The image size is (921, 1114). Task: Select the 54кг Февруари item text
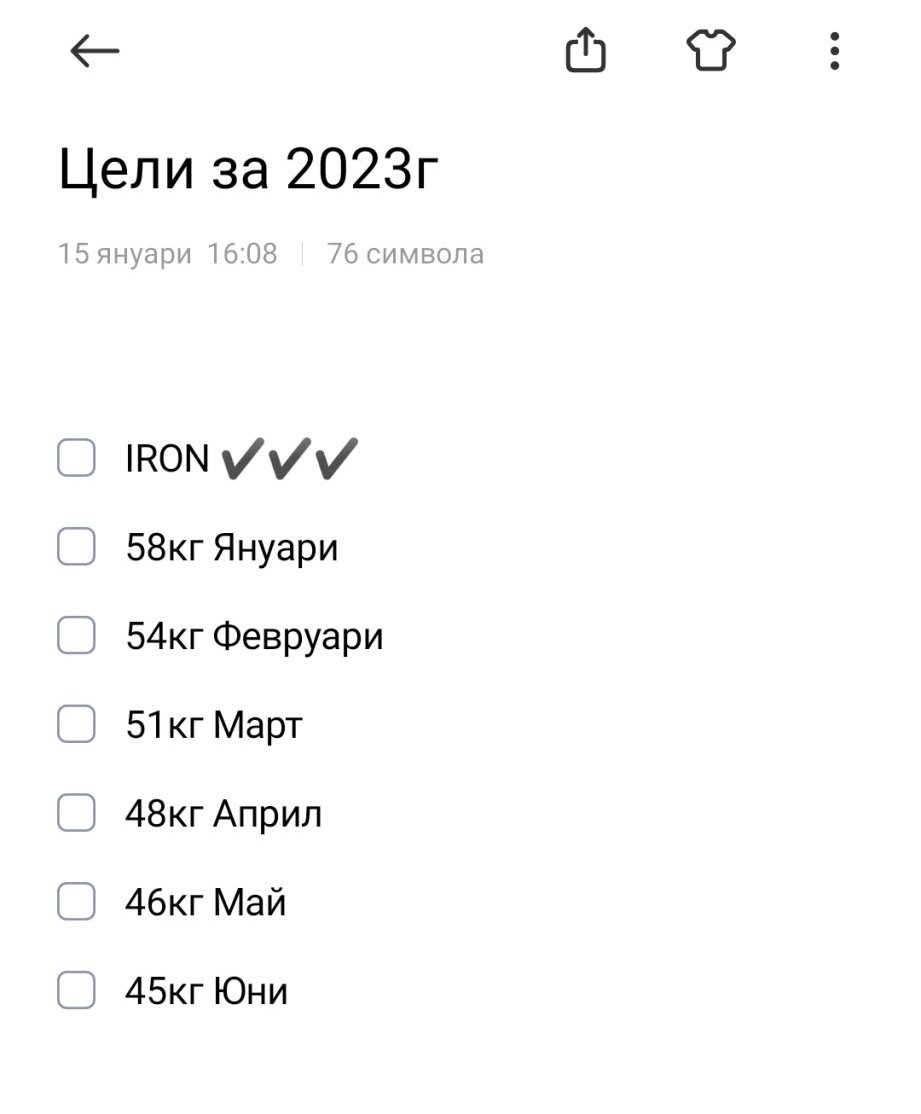tap(254, 636)
